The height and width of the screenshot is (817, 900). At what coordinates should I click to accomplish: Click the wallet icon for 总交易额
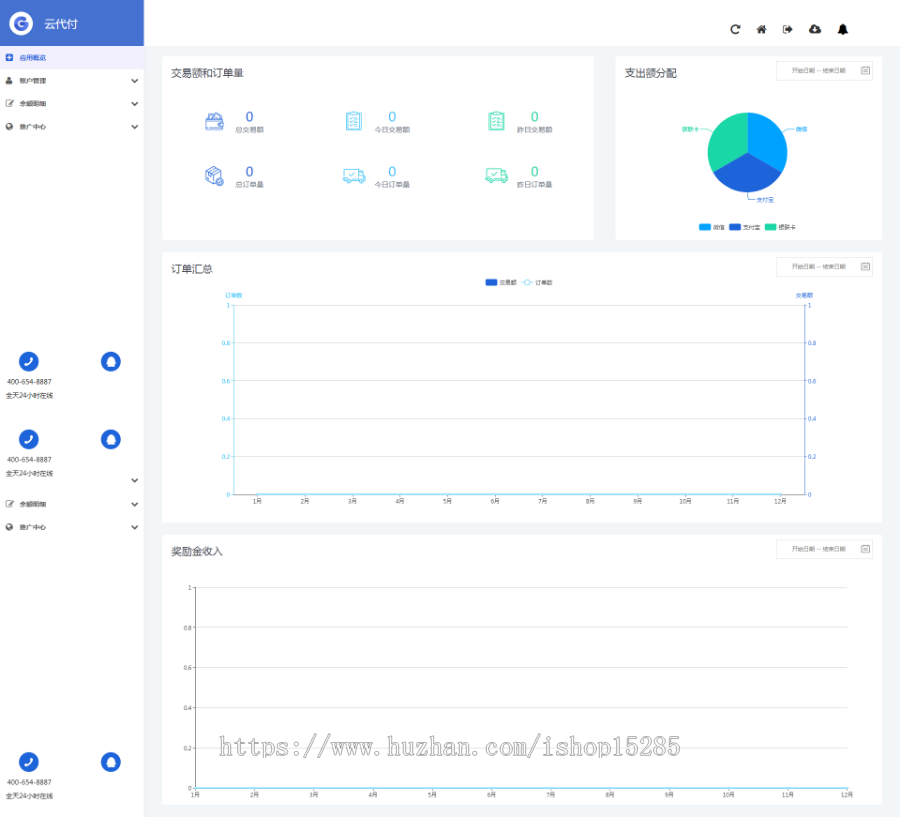[214, 122]
